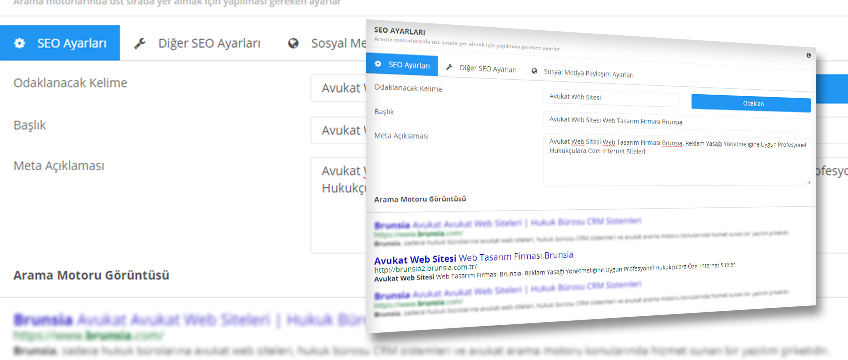Click inside the tilted panel's Meta Açıklaması textarea

pos(677,161)
